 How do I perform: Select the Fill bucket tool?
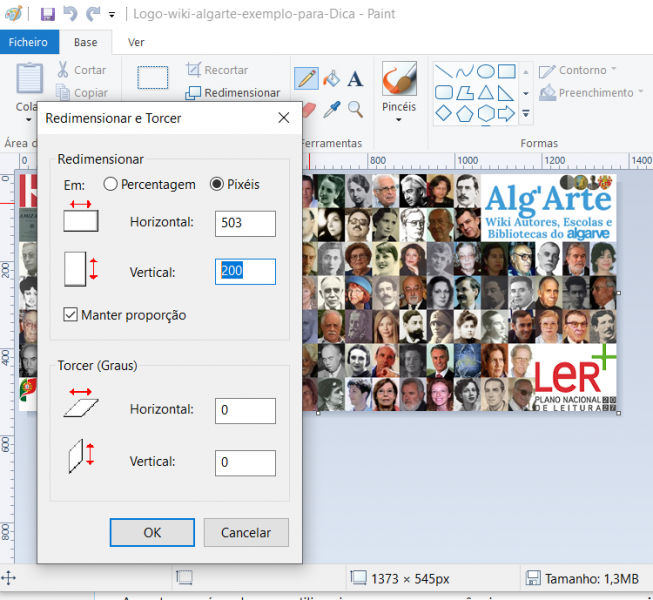point(331,78)
